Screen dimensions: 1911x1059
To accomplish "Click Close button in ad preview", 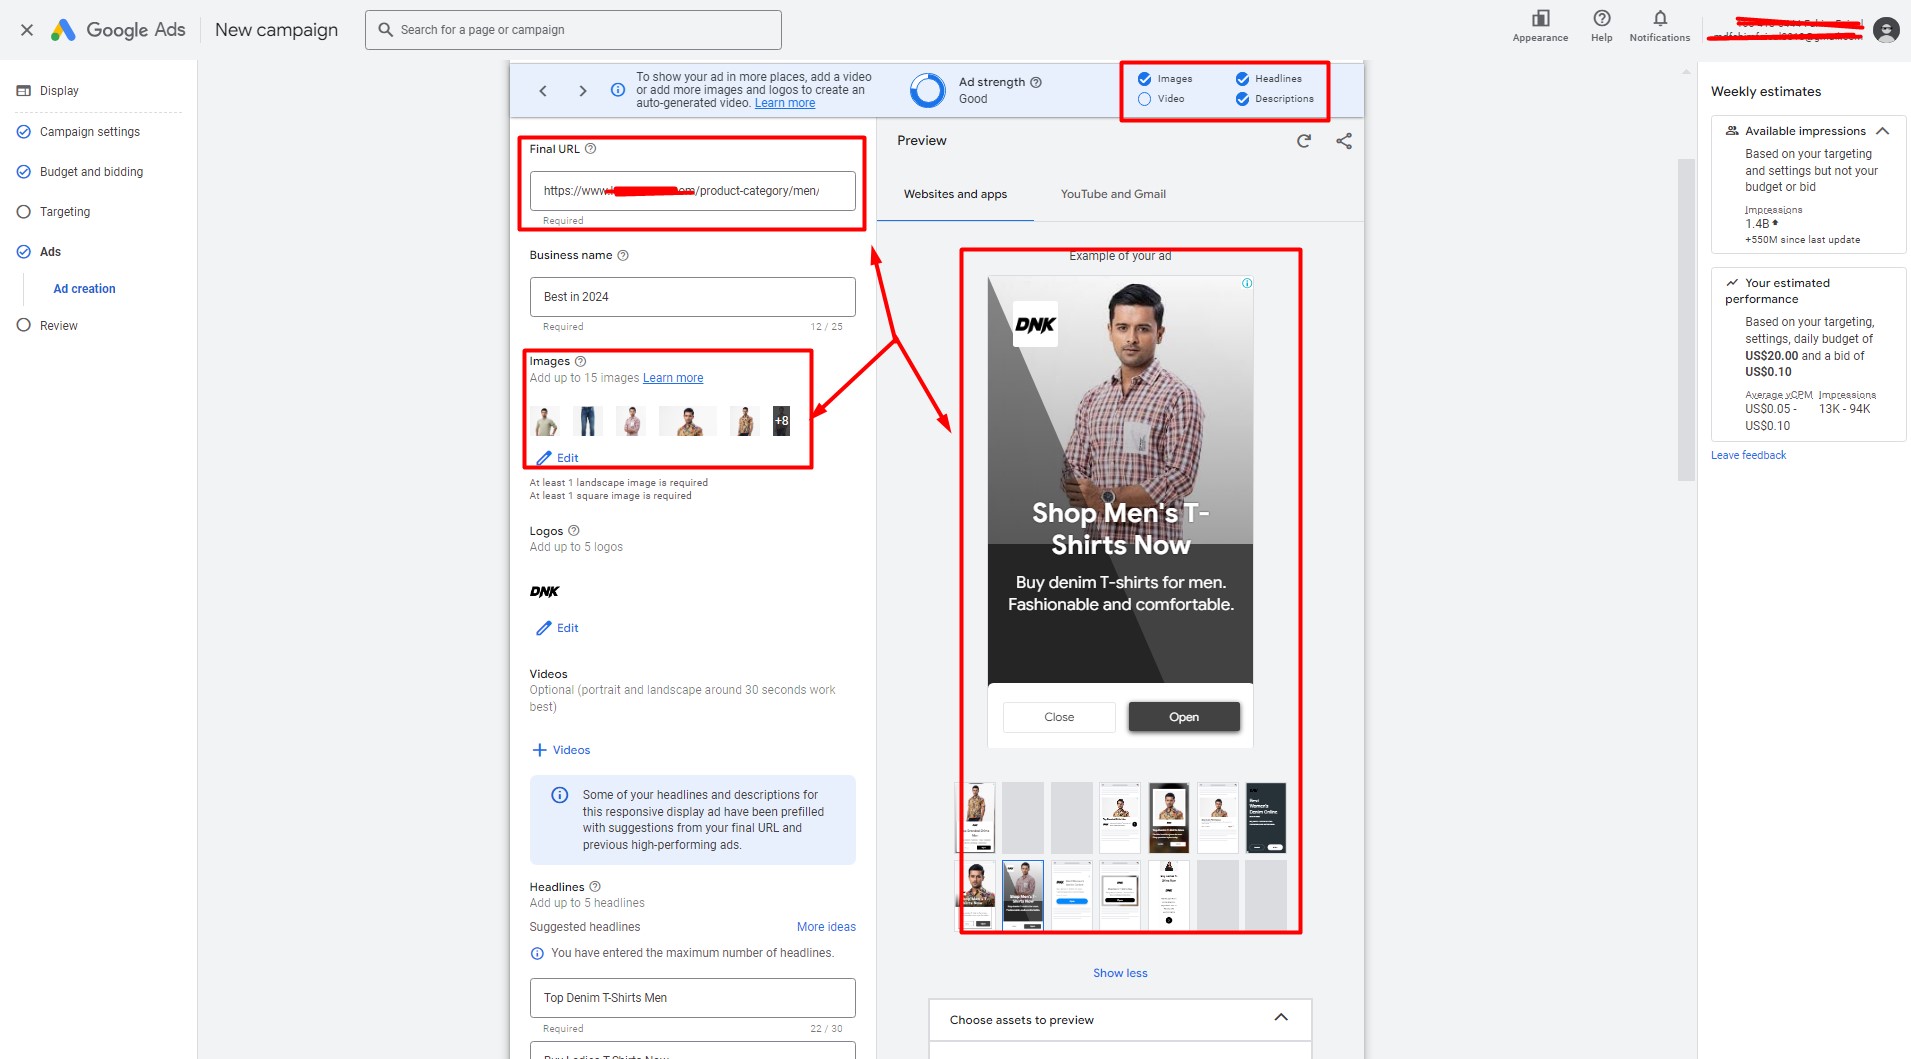I will pyautogui.click(x=1059, y=717).
